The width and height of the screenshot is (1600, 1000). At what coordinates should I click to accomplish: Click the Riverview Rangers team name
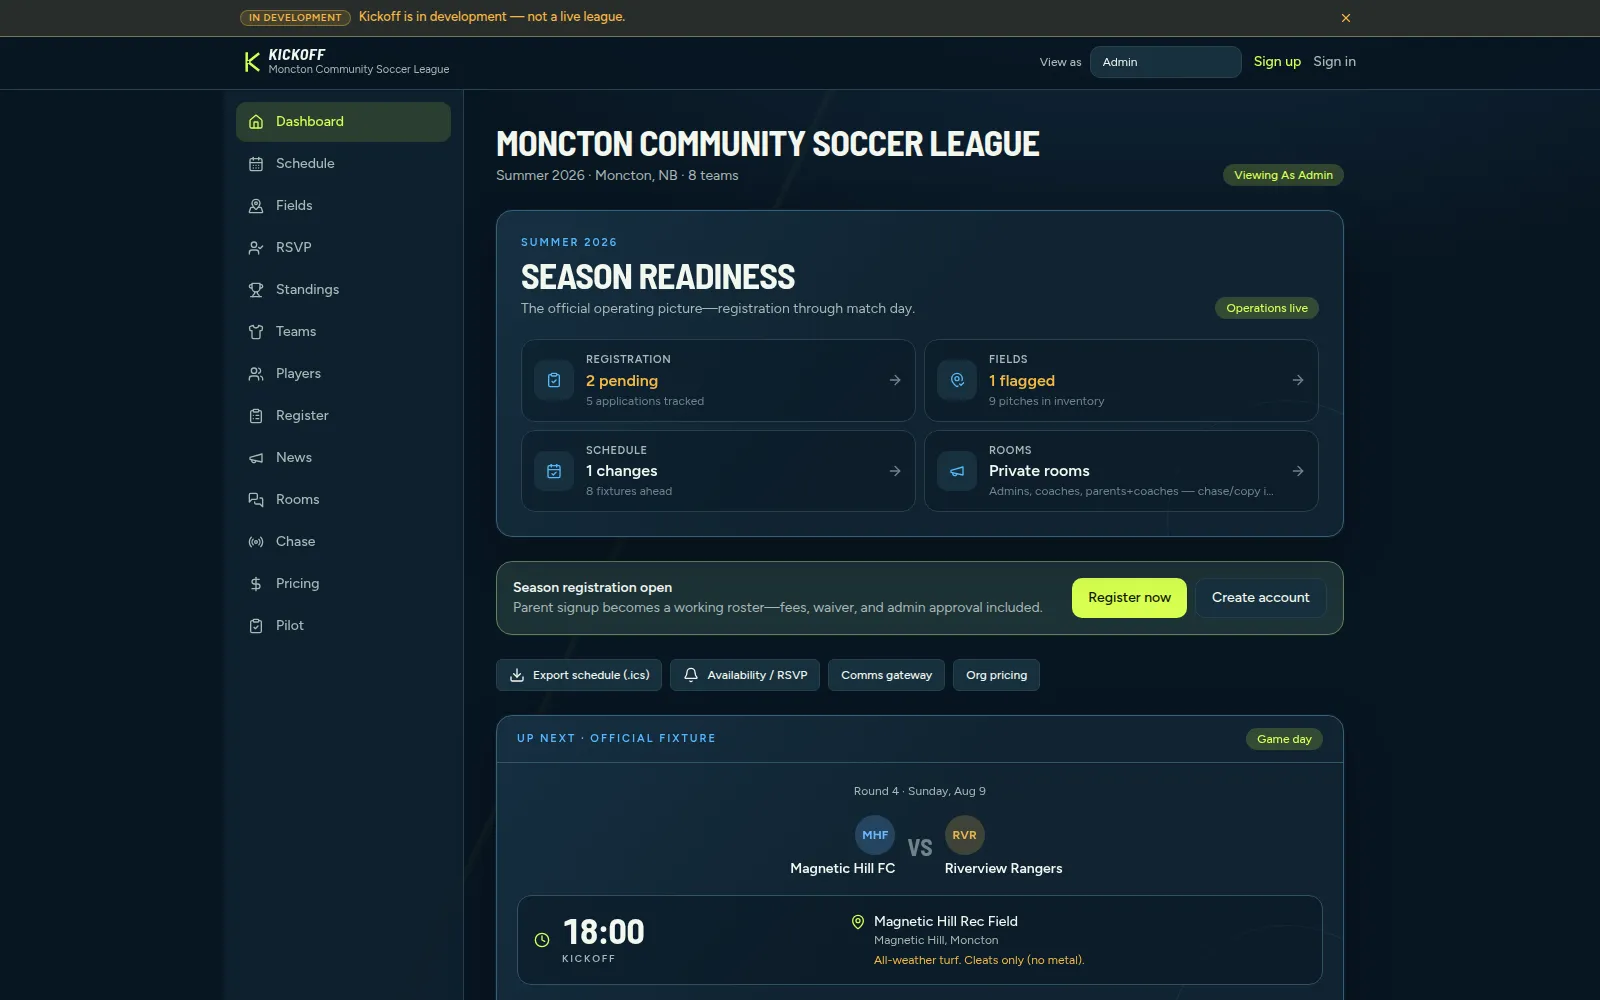pos(1003,869)
